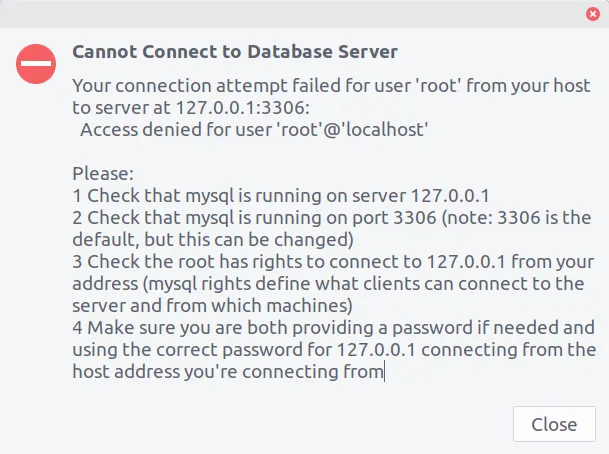Click the Close button
Screen dimensions: 609x454
(553, 424)
